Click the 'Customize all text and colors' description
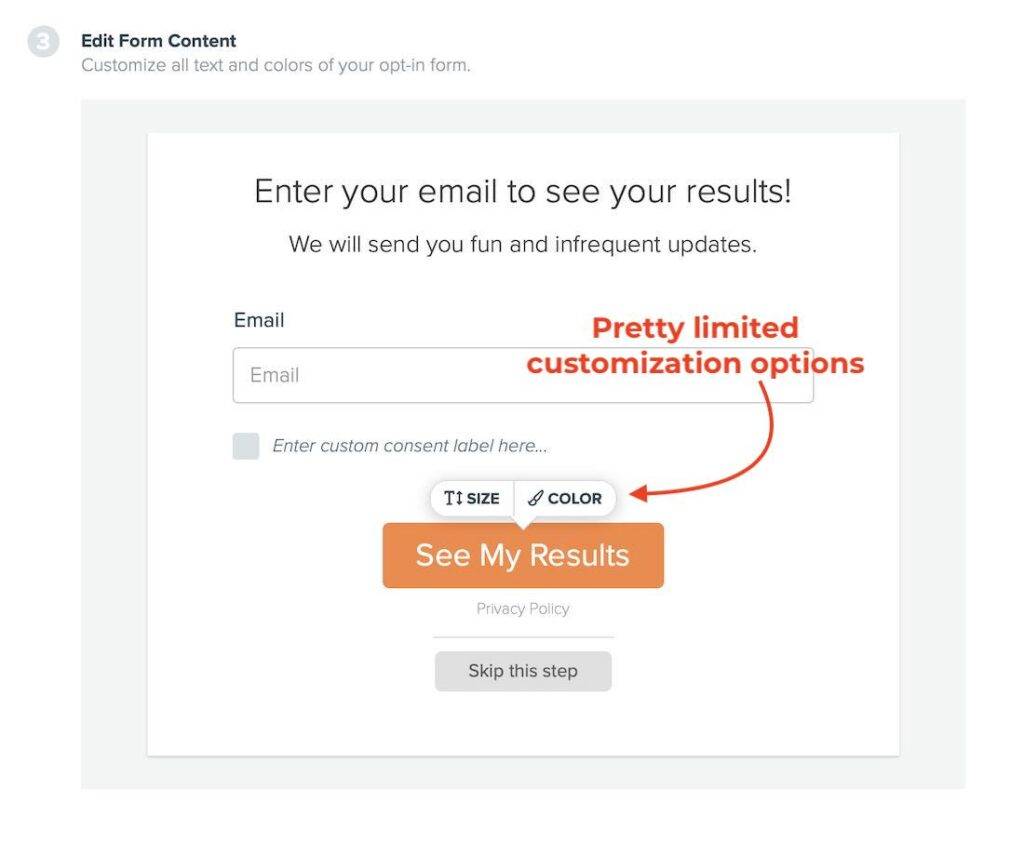 276,65
